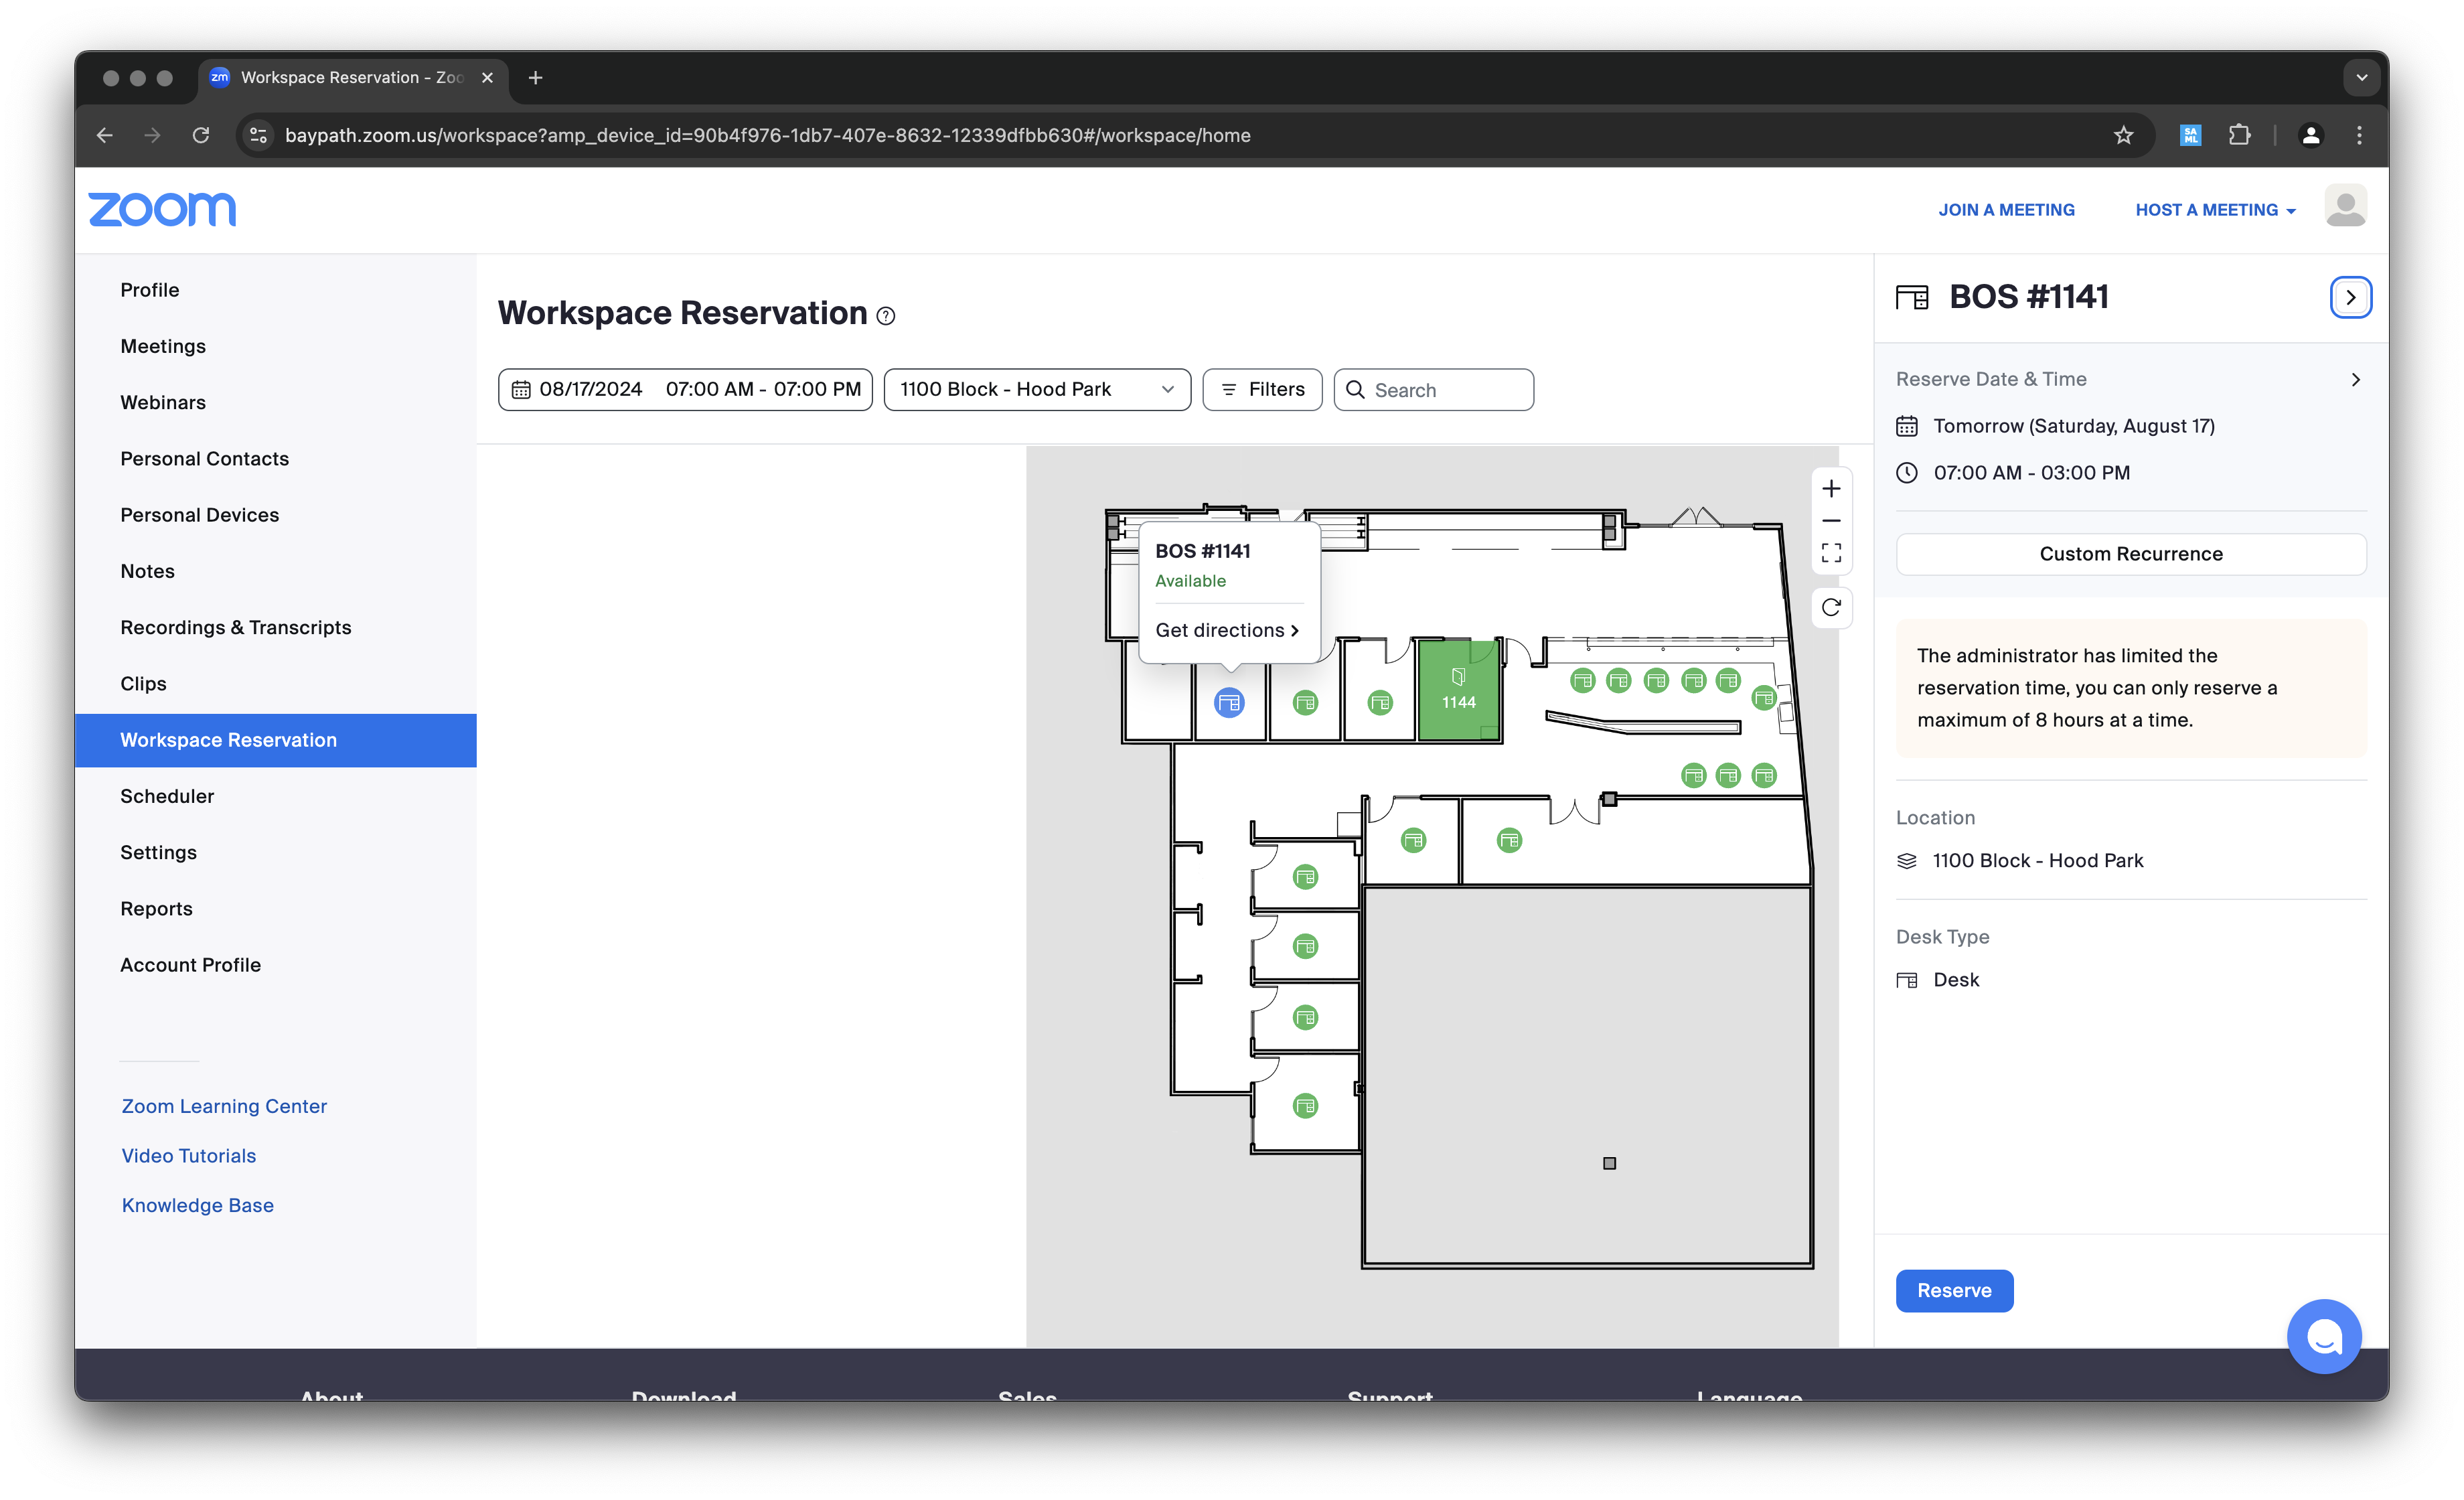Open the Host a Meeting dropdown

pos(2214,210)
